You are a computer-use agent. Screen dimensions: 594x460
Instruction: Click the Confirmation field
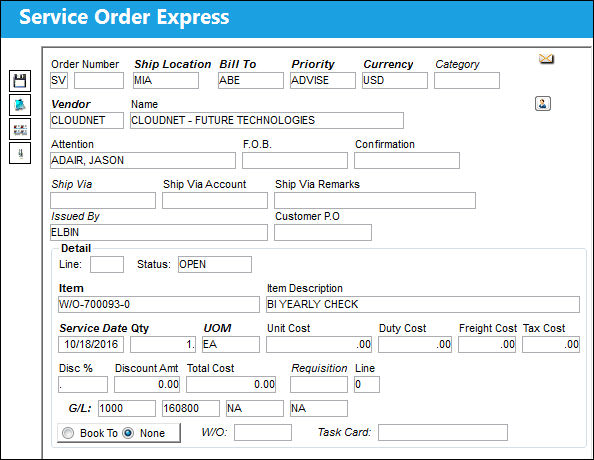pos(407,160)
